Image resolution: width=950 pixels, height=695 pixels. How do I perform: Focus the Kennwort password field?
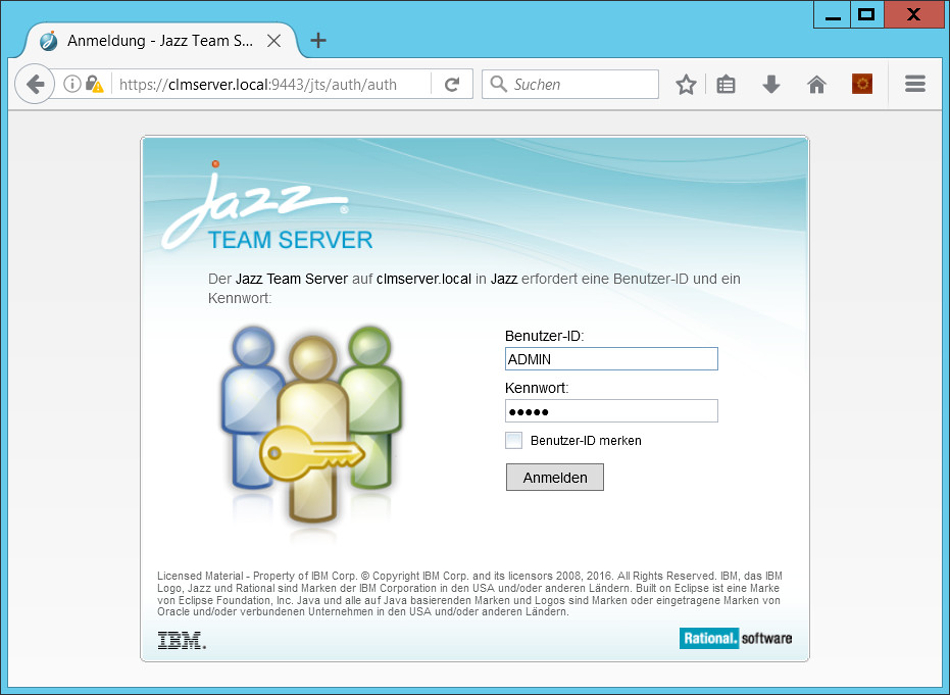coord(611,411)
